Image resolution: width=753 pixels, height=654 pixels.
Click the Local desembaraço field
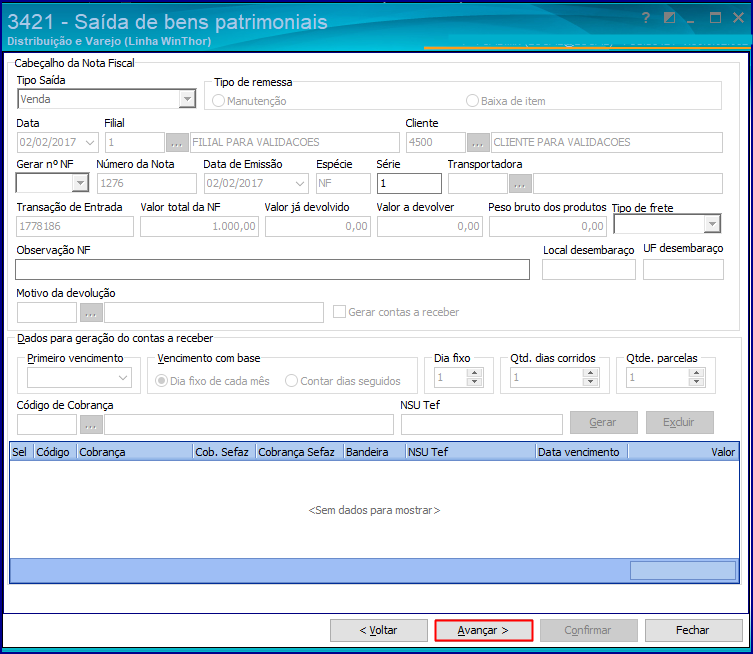pyautogui.click(x=589, y=270)
